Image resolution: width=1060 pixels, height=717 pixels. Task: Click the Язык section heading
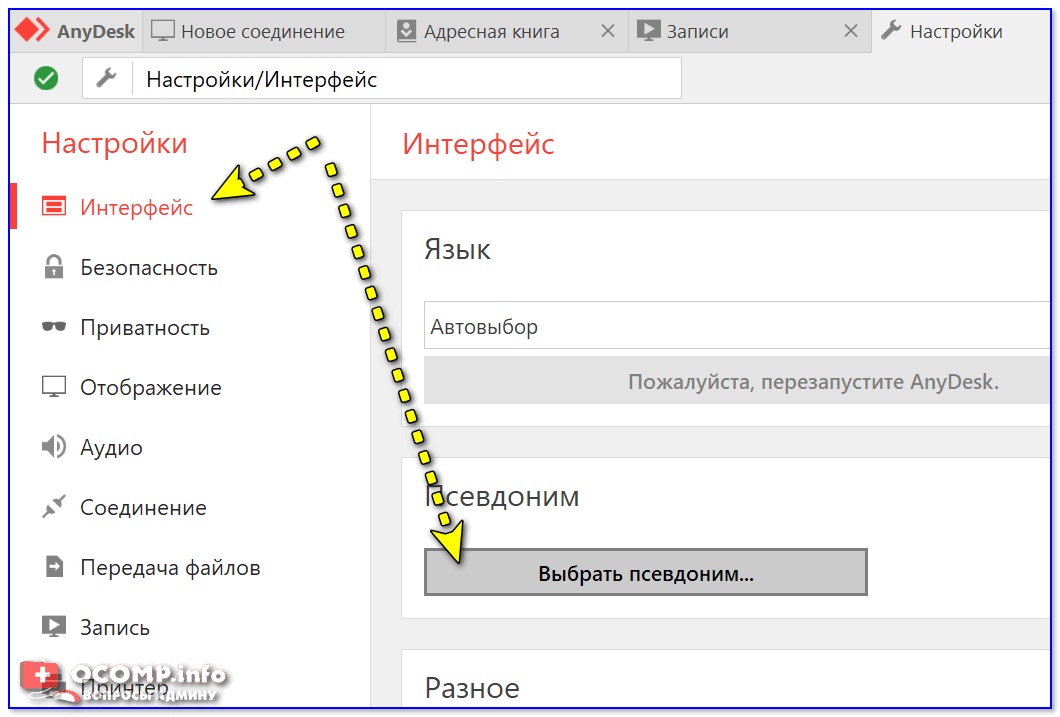click(457, 249)
